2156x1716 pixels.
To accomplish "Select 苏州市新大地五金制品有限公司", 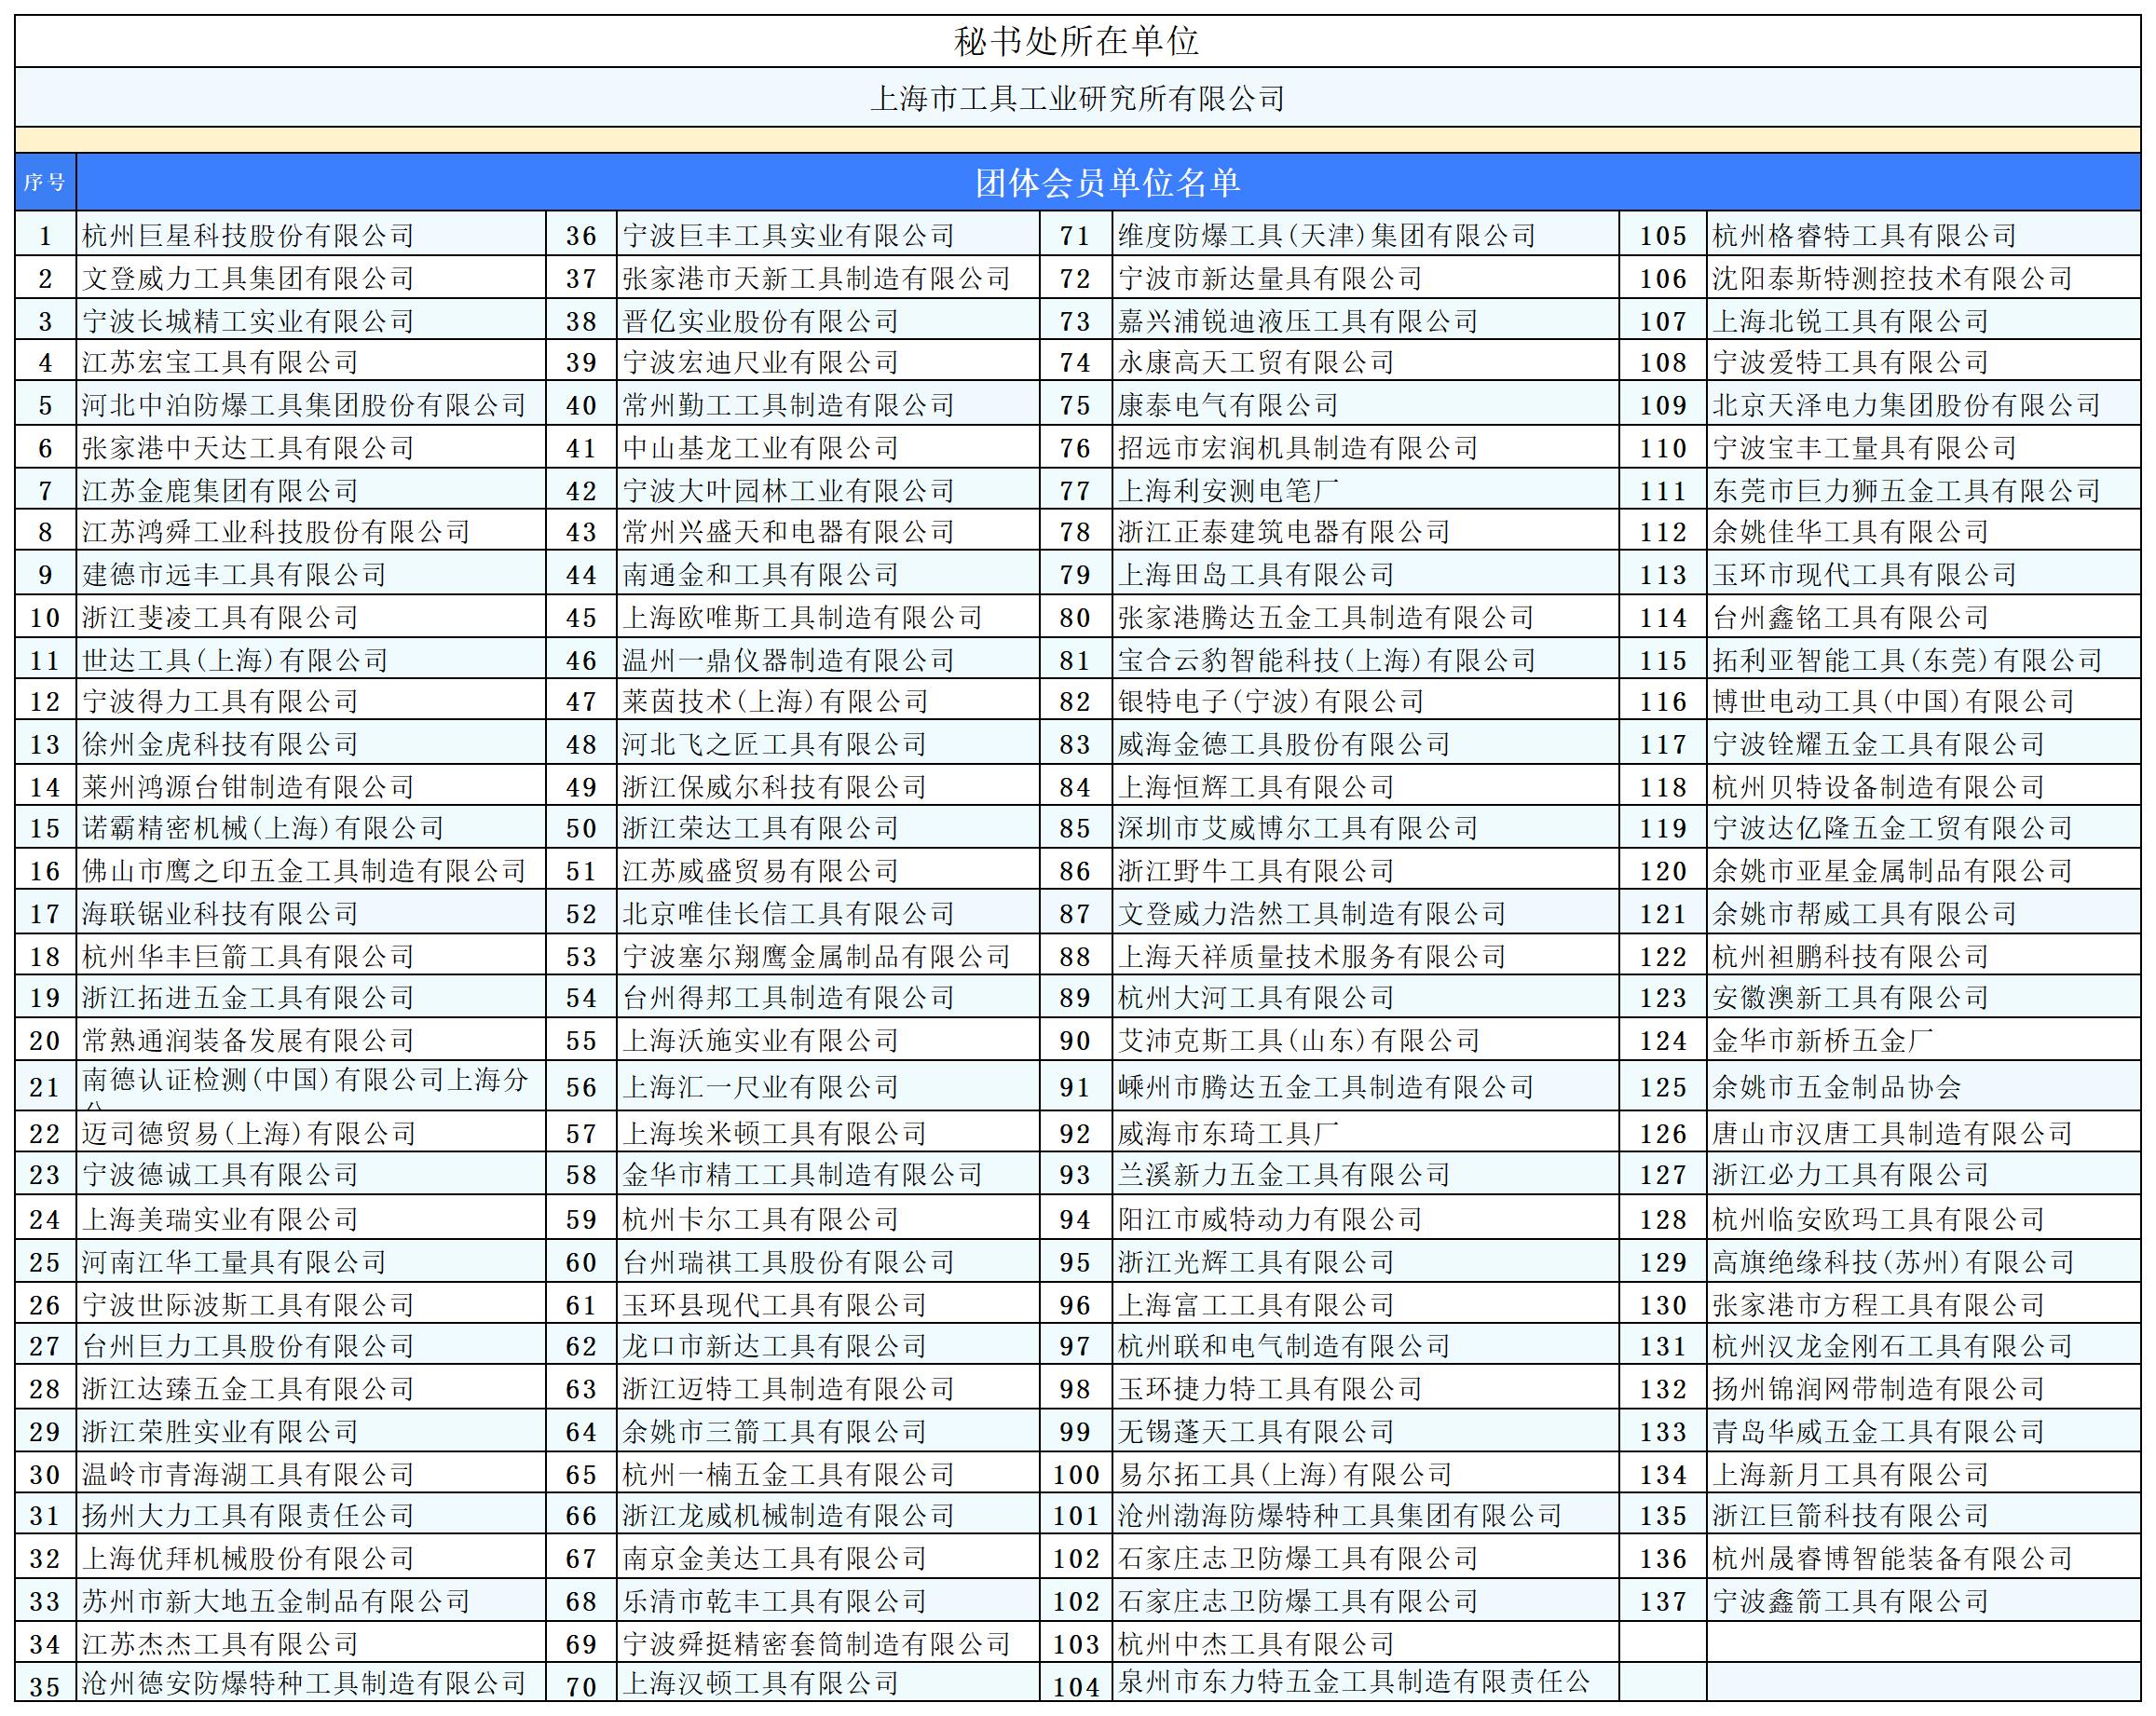I will 276,1601.
